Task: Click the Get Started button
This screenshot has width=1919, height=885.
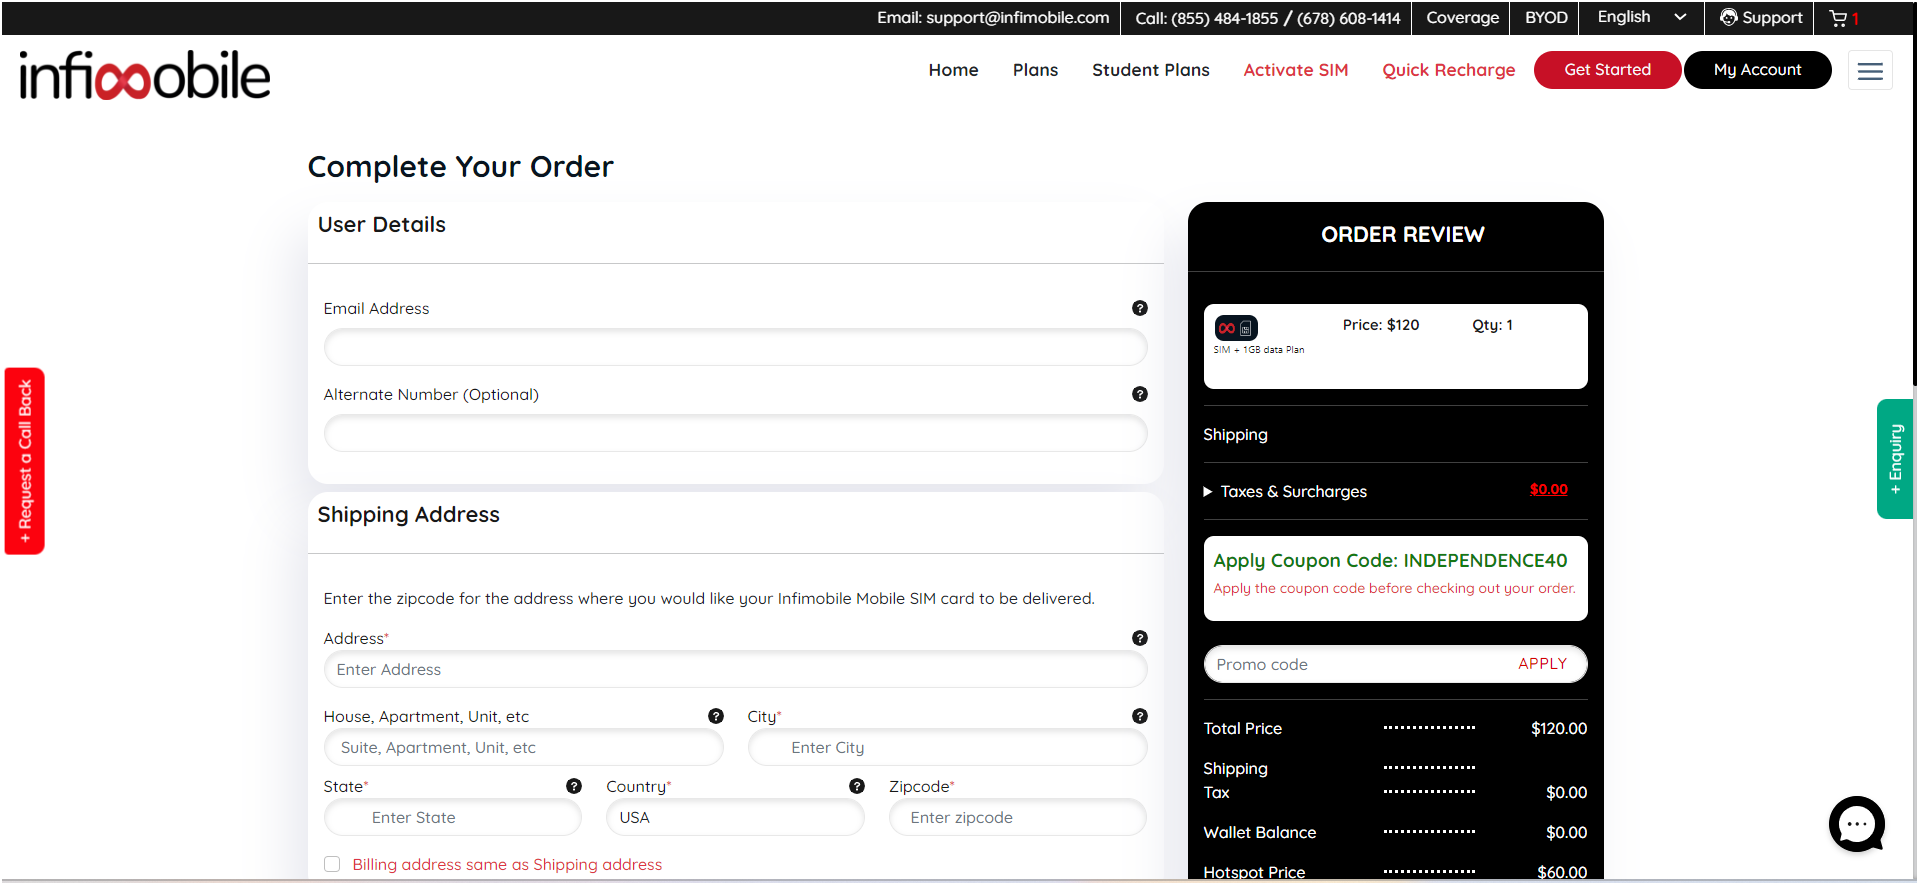Action: 1607,70
